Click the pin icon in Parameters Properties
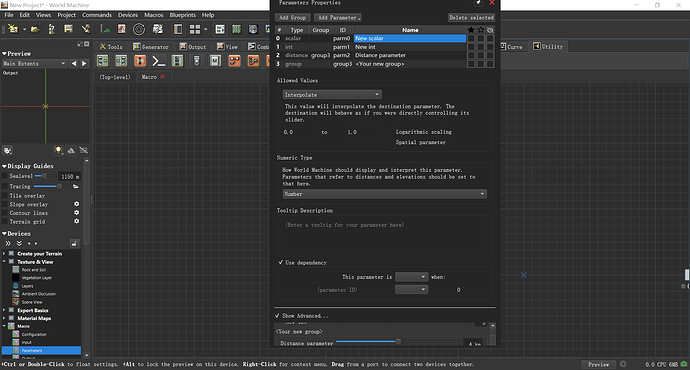 point(478,3)
